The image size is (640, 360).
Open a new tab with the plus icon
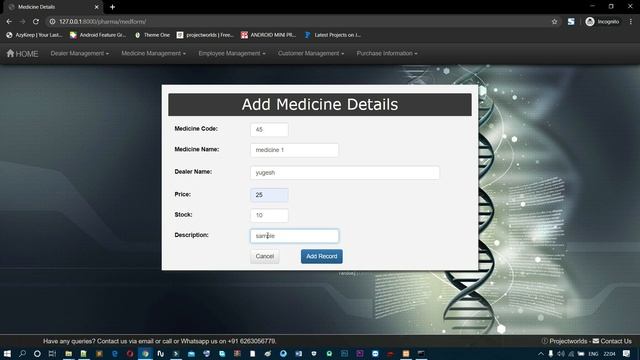pyautogui.click(x=112, y=7)
